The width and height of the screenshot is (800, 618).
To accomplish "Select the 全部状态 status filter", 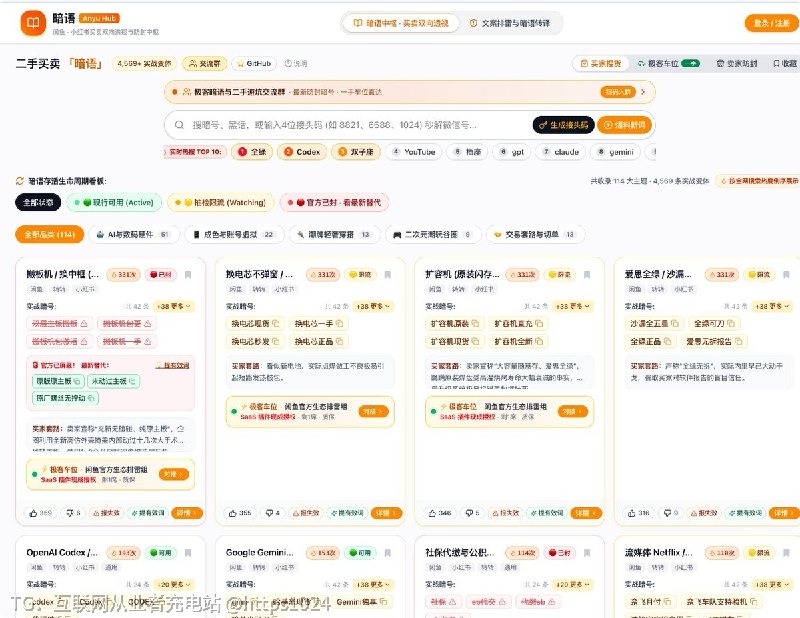I will (38, 202).
